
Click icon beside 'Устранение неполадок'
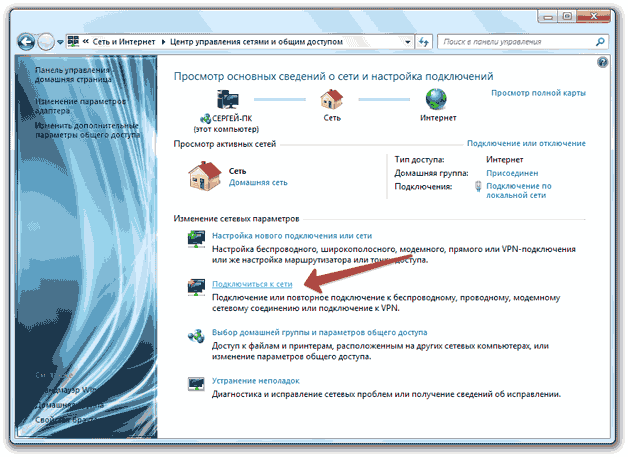(x=196, y=384)
